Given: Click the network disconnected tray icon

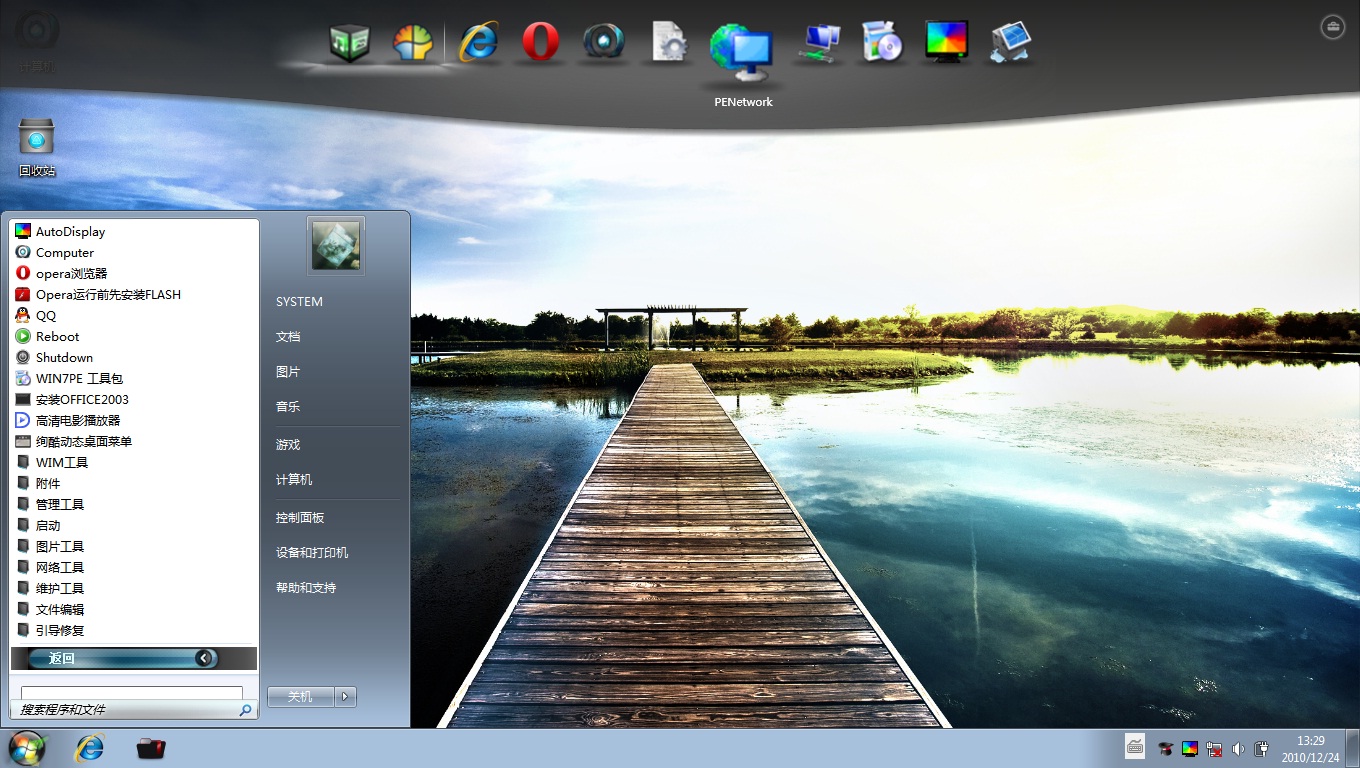Looking at the screenshot, I should [x=1214, y=748].
